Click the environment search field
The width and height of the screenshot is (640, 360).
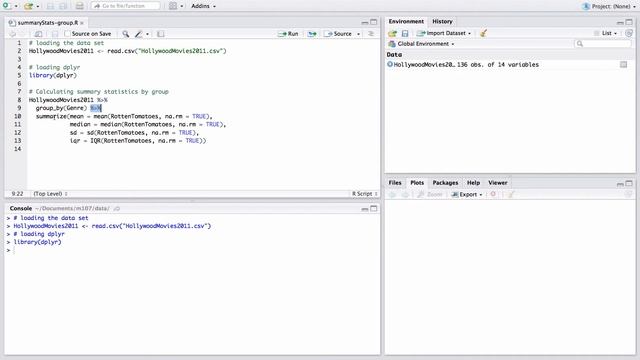point(602,44)
